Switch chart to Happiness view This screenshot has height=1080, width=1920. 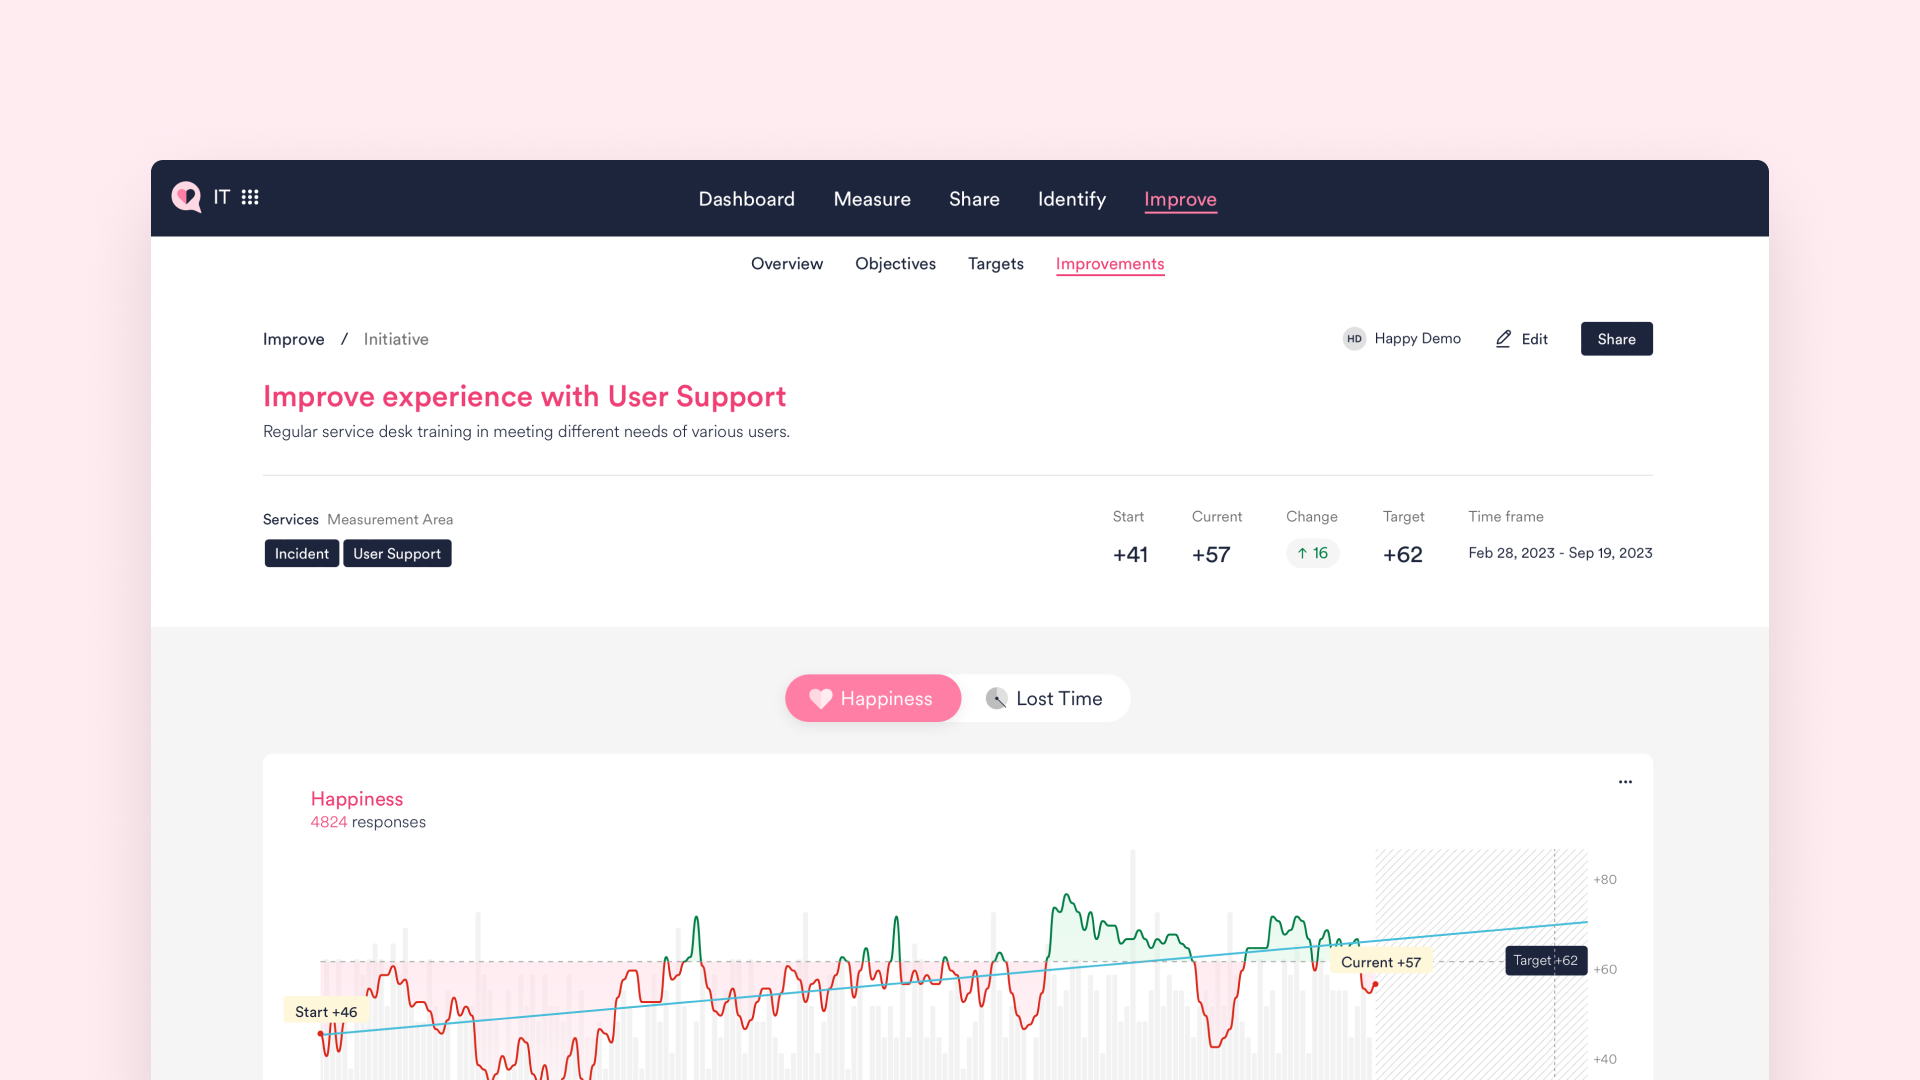[873, 698]
